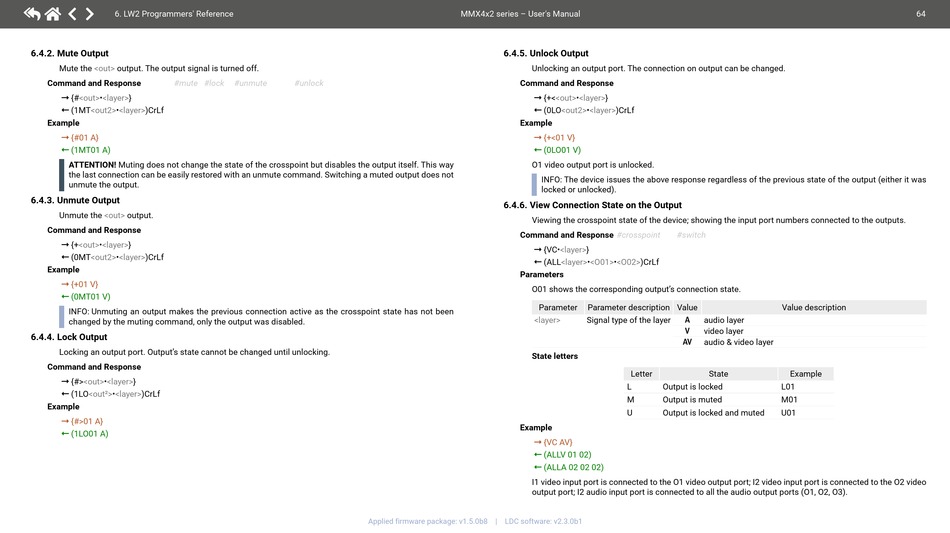Follow the #unlock tag link
The height and width of the screenshot is (533, 950).
(x=309, y=83)
